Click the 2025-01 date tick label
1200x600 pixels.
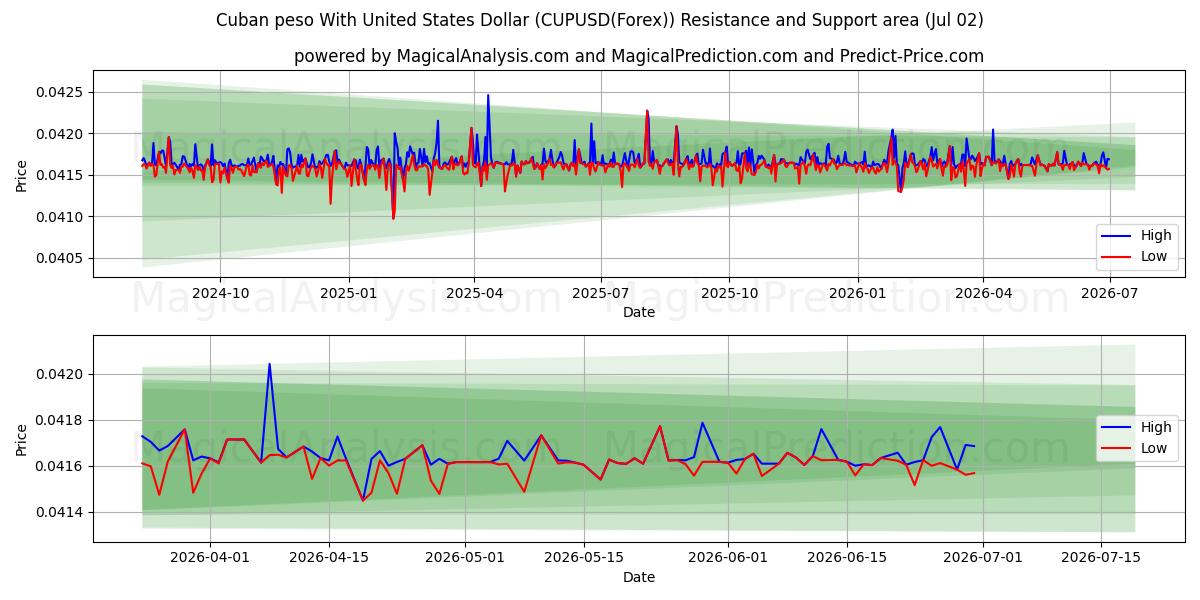[x=349, y=293]
